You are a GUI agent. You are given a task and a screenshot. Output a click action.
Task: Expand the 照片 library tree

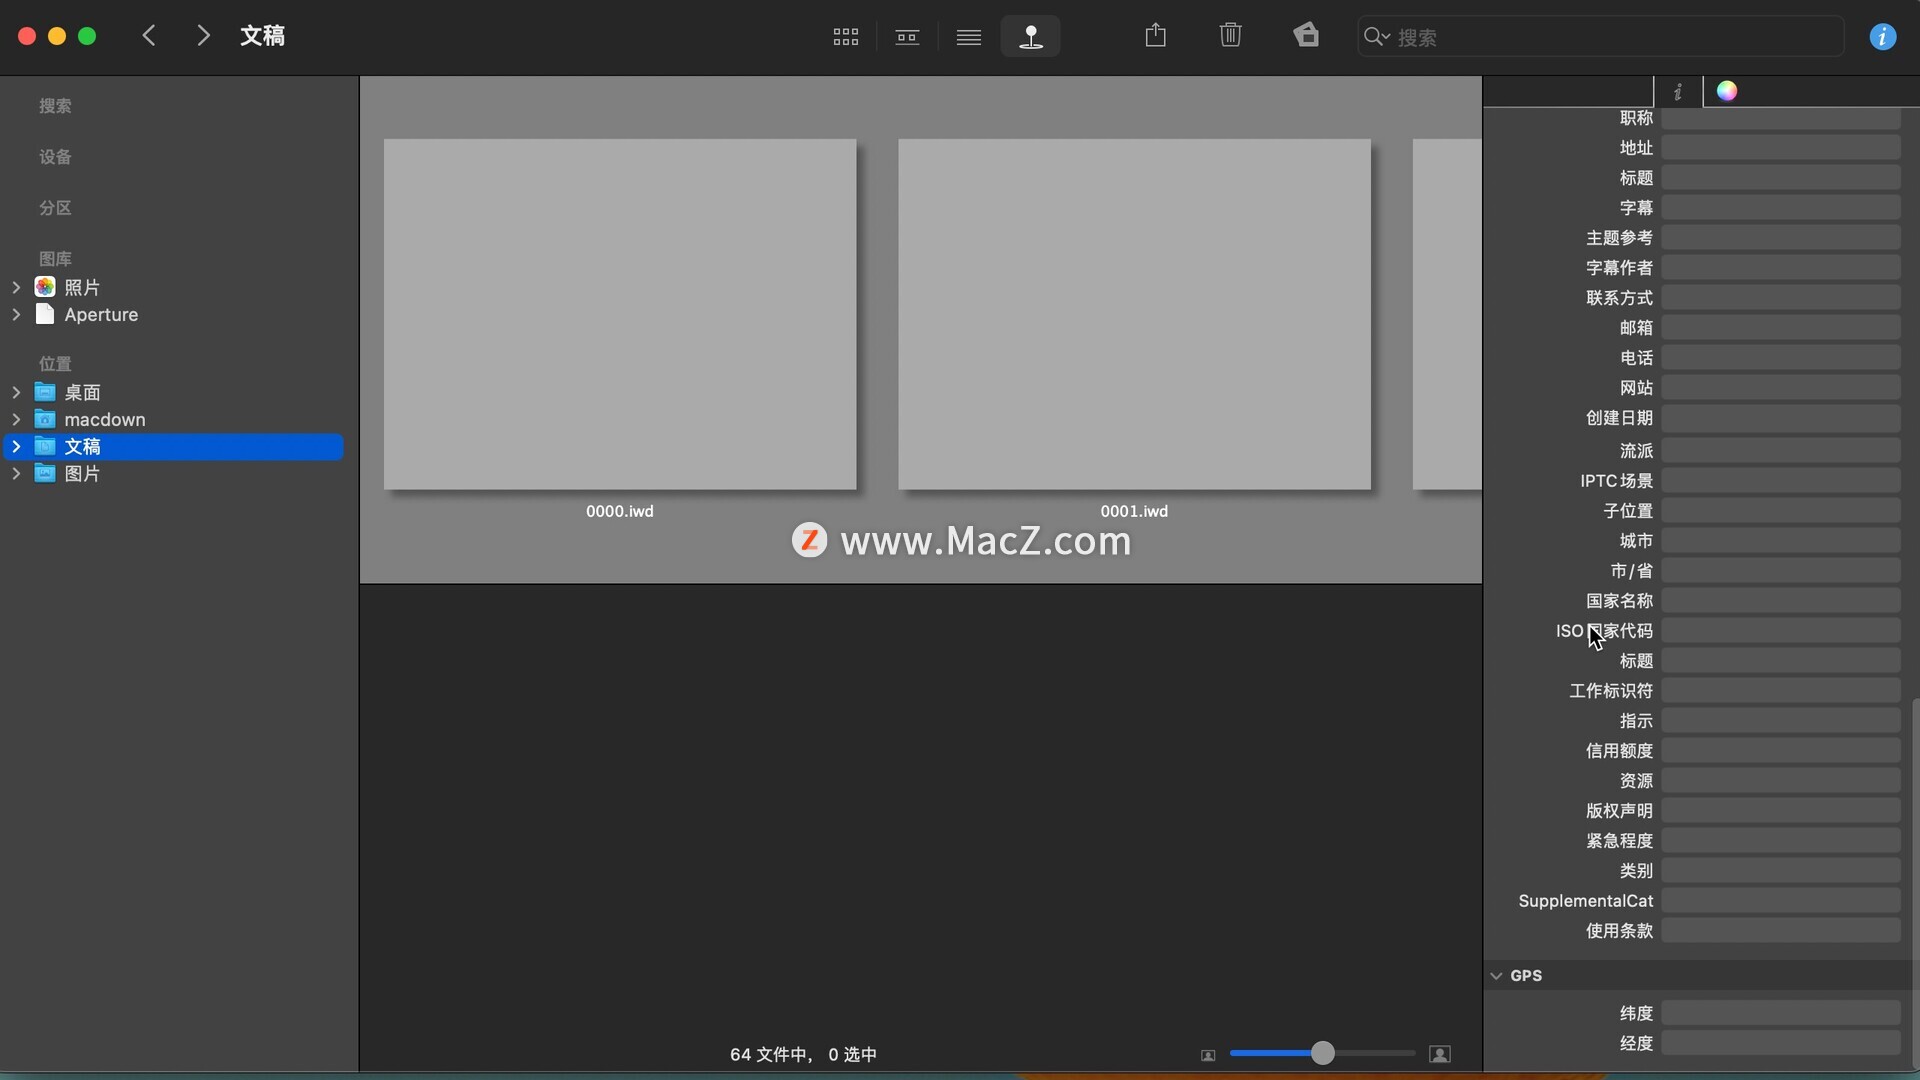point(16,287)
